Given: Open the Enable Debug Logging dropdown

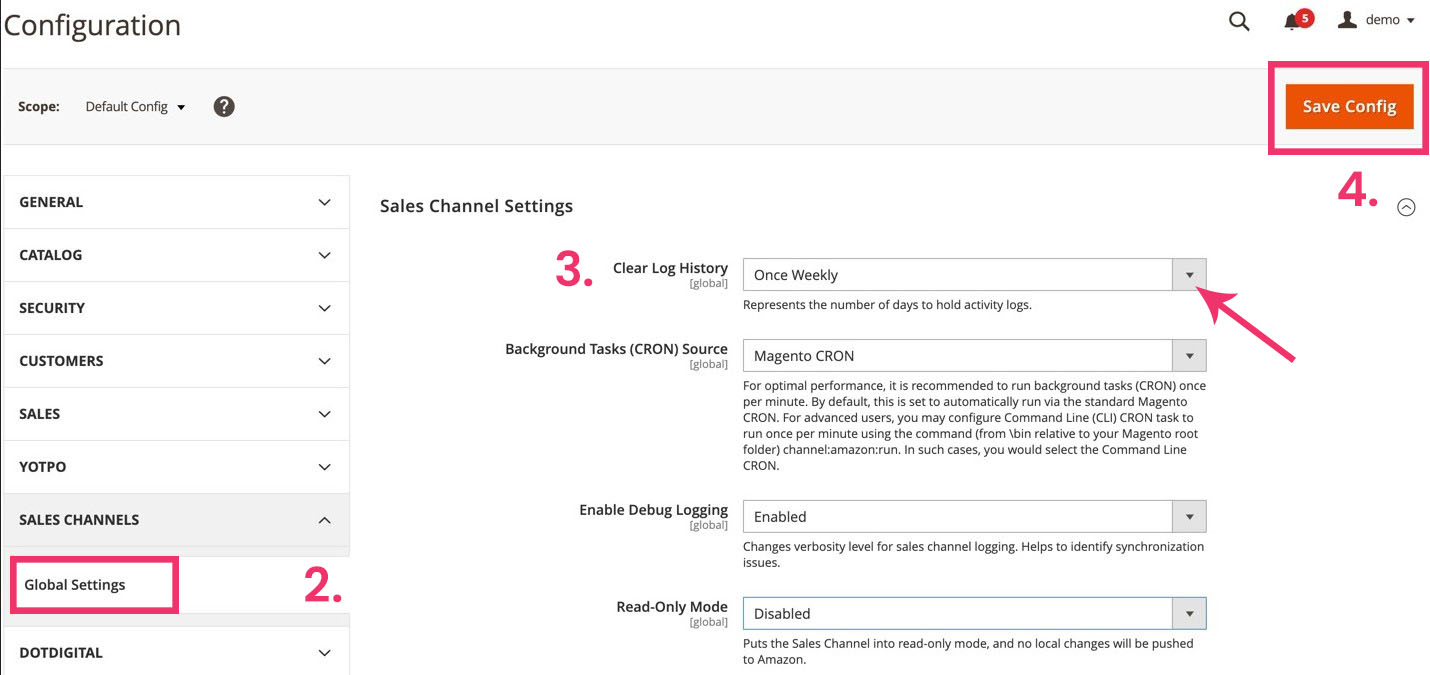Looking at the screenshot, I should (974, 517).
